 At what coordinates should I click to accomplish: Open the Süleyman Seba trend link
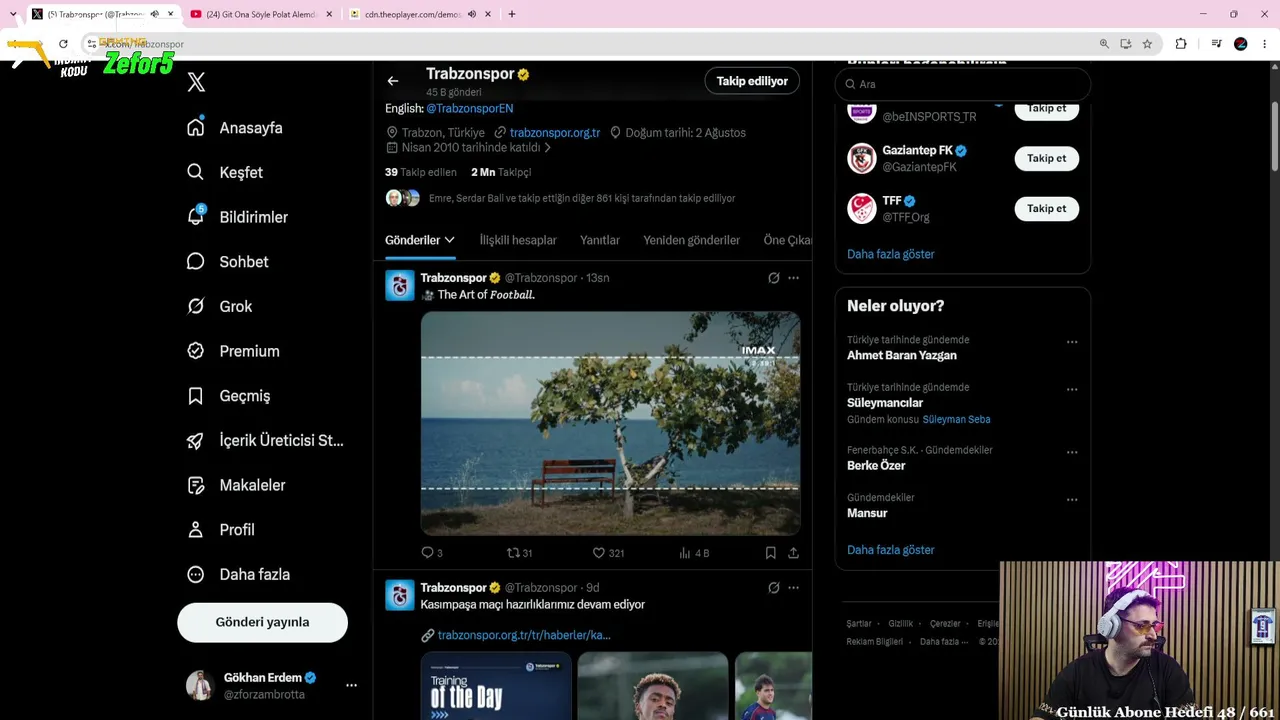point(957,419)
